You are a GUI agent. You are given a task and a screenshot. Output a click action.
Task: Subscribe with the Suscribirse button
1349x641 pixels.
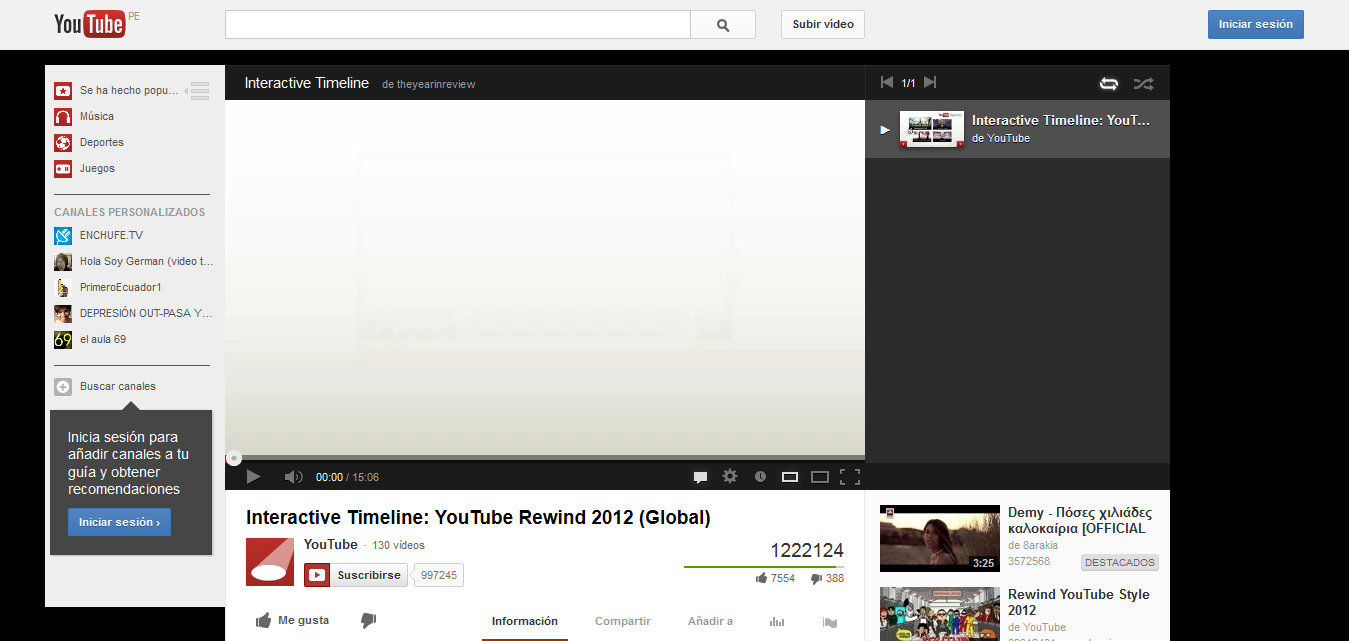(x=356, y=575)
